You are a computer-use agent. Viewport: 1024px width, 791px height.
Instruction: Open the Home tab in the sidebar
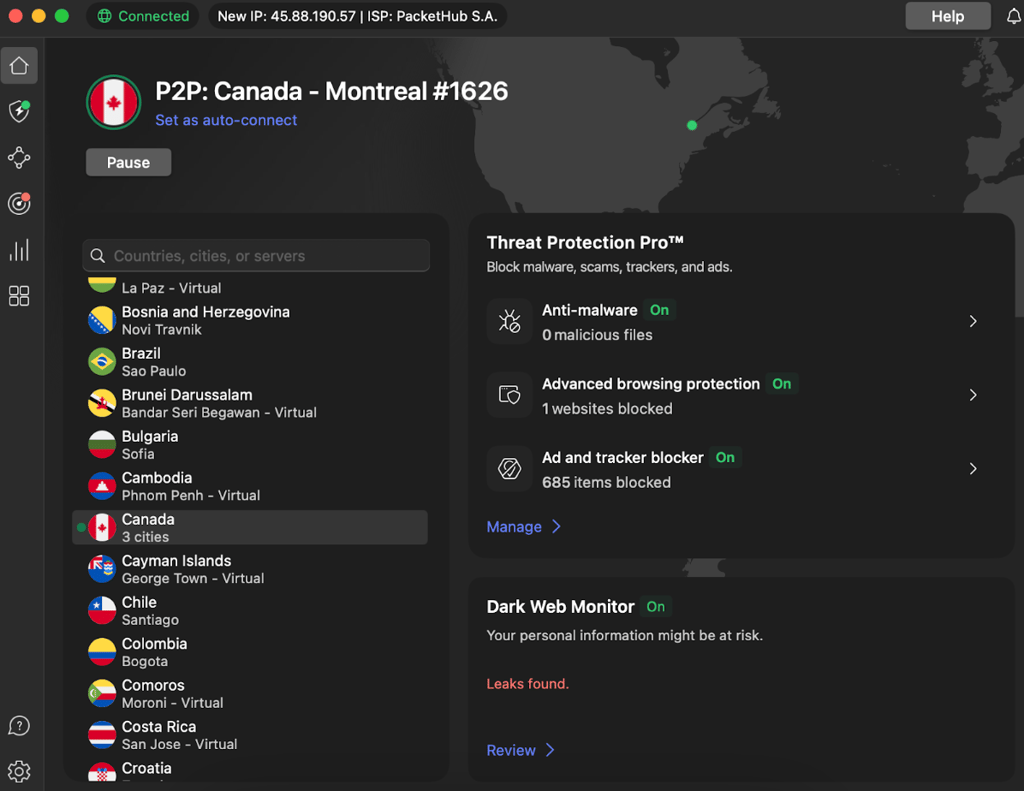(19, 65)
